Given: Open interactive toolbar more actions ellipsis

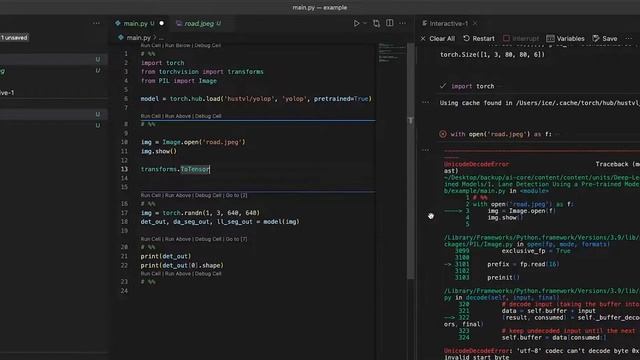Looking at the screenshot, I should click(x=629, y=38).
